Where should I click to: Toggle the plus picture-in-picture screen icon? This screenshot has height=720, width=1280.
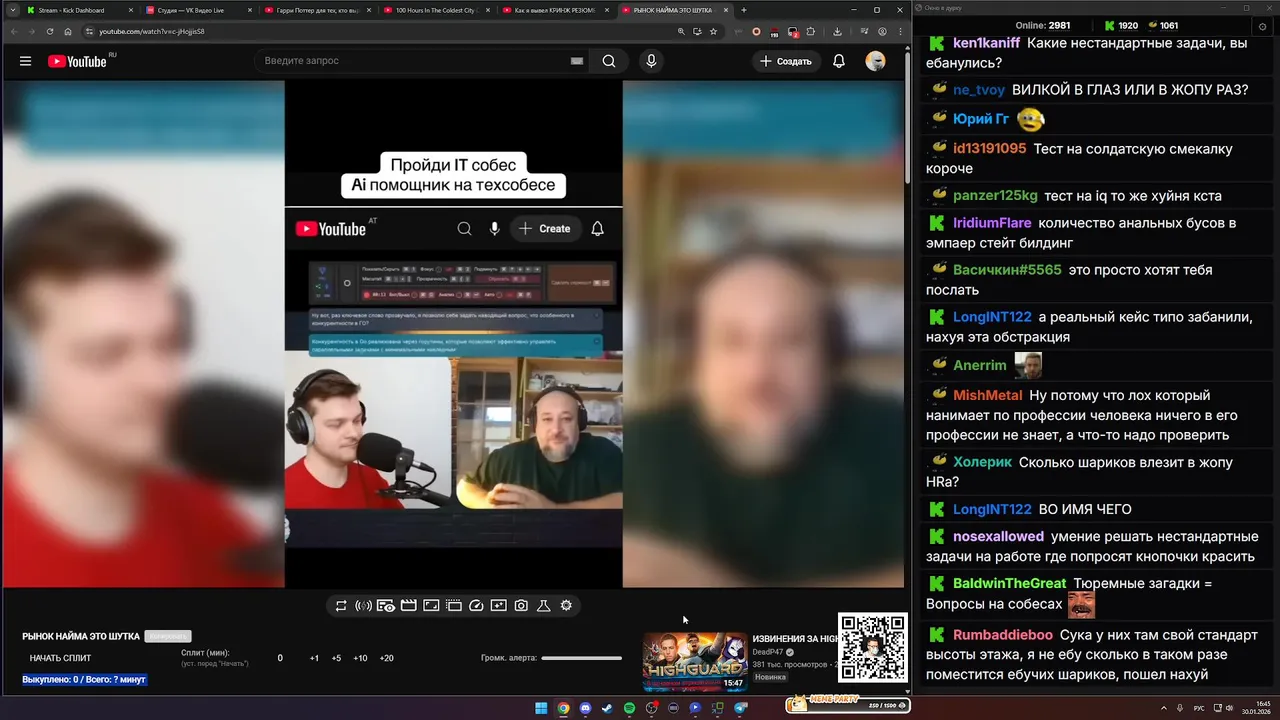click(x=499, y=605)
